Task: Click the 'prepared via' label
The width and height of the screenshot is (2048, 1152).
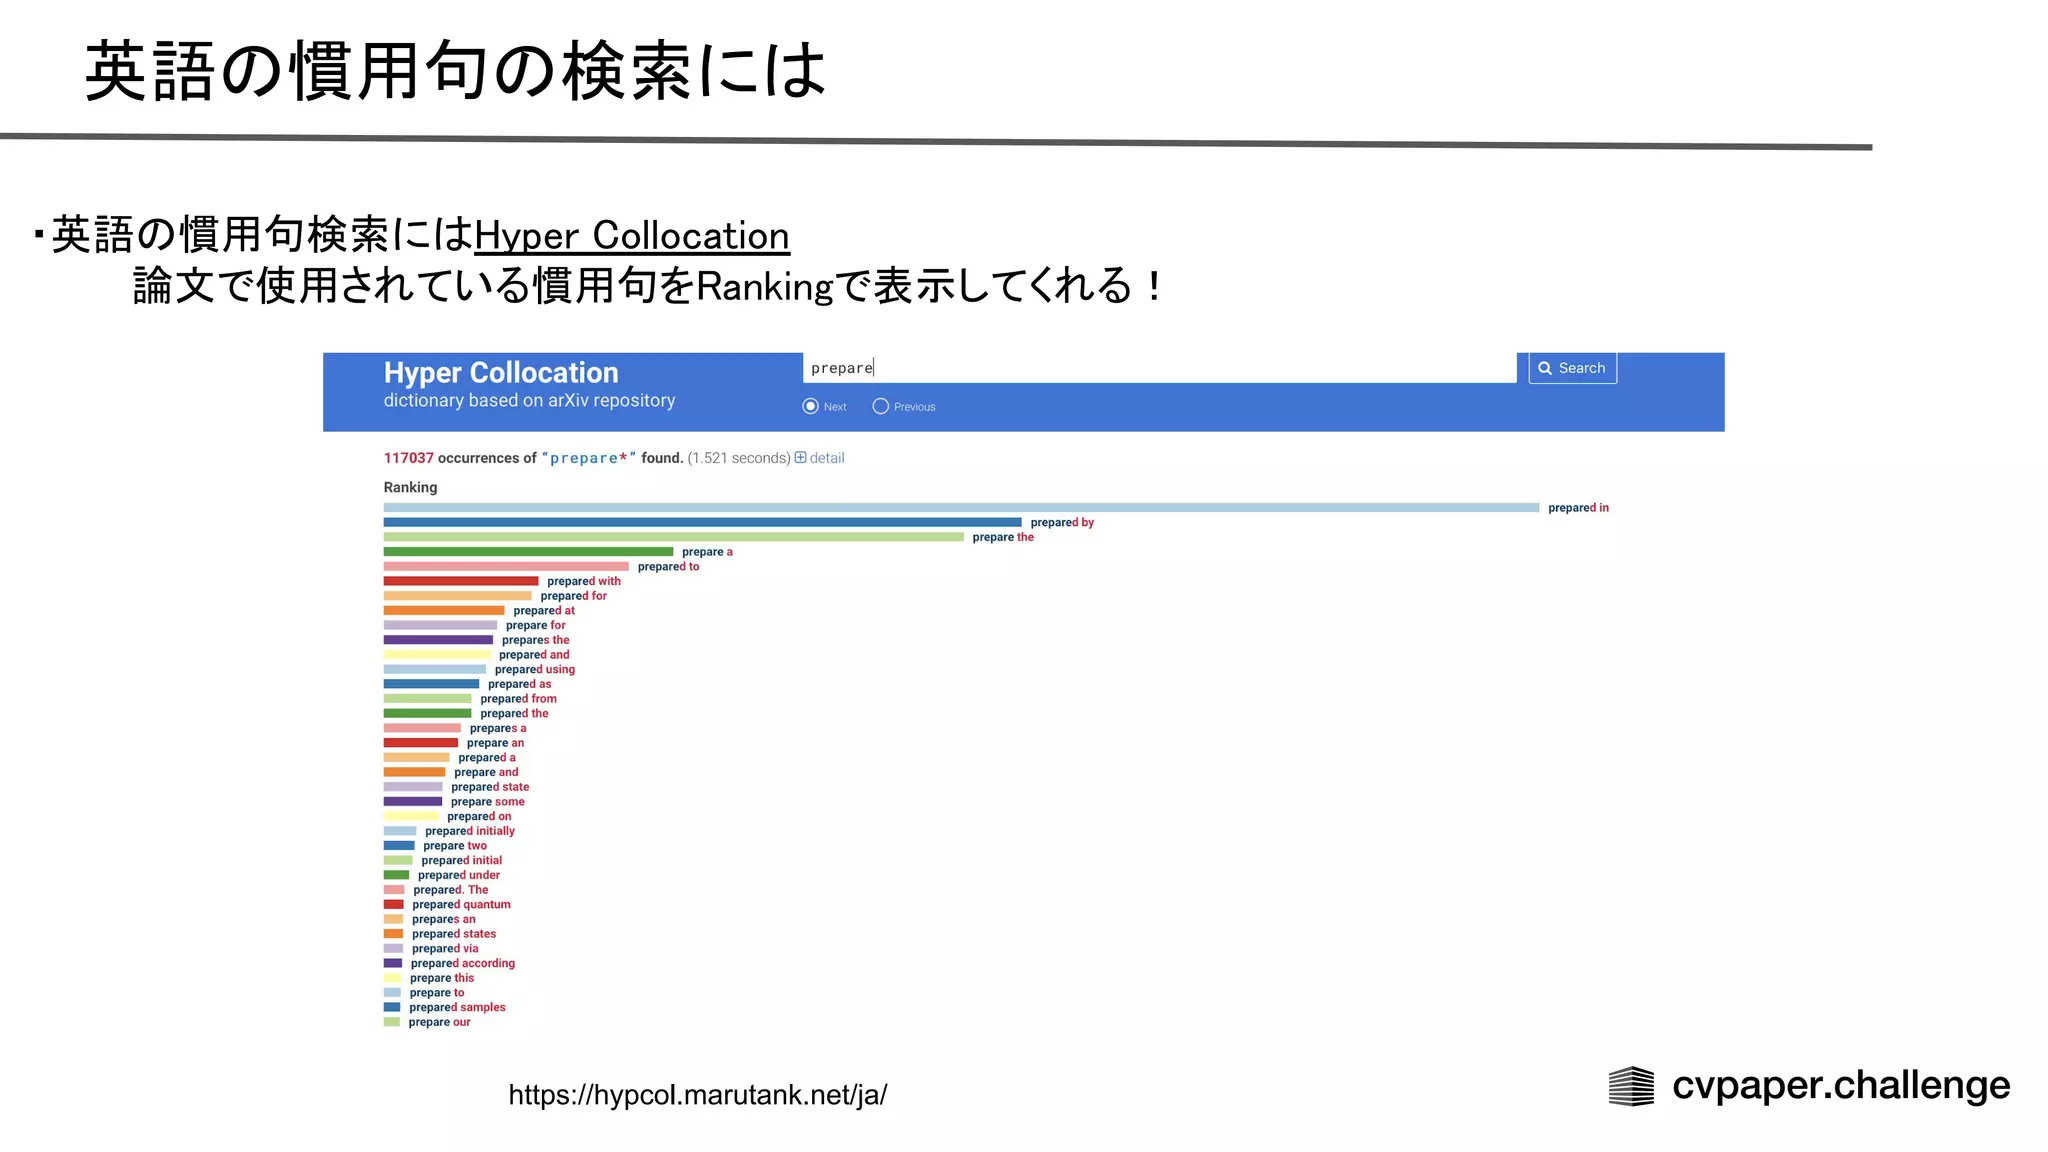Action: [x=445, y=949]
